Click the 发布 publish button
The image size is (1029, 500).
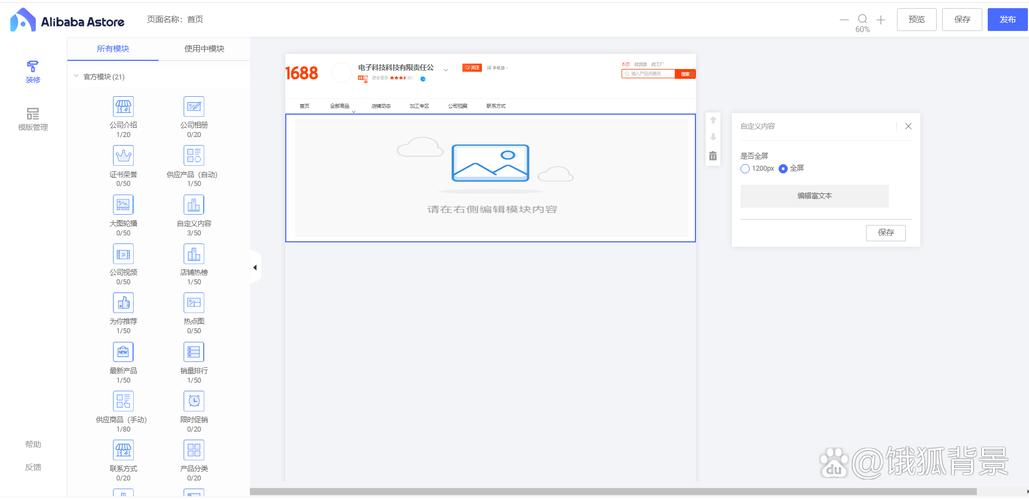[x=1008, y=20]
